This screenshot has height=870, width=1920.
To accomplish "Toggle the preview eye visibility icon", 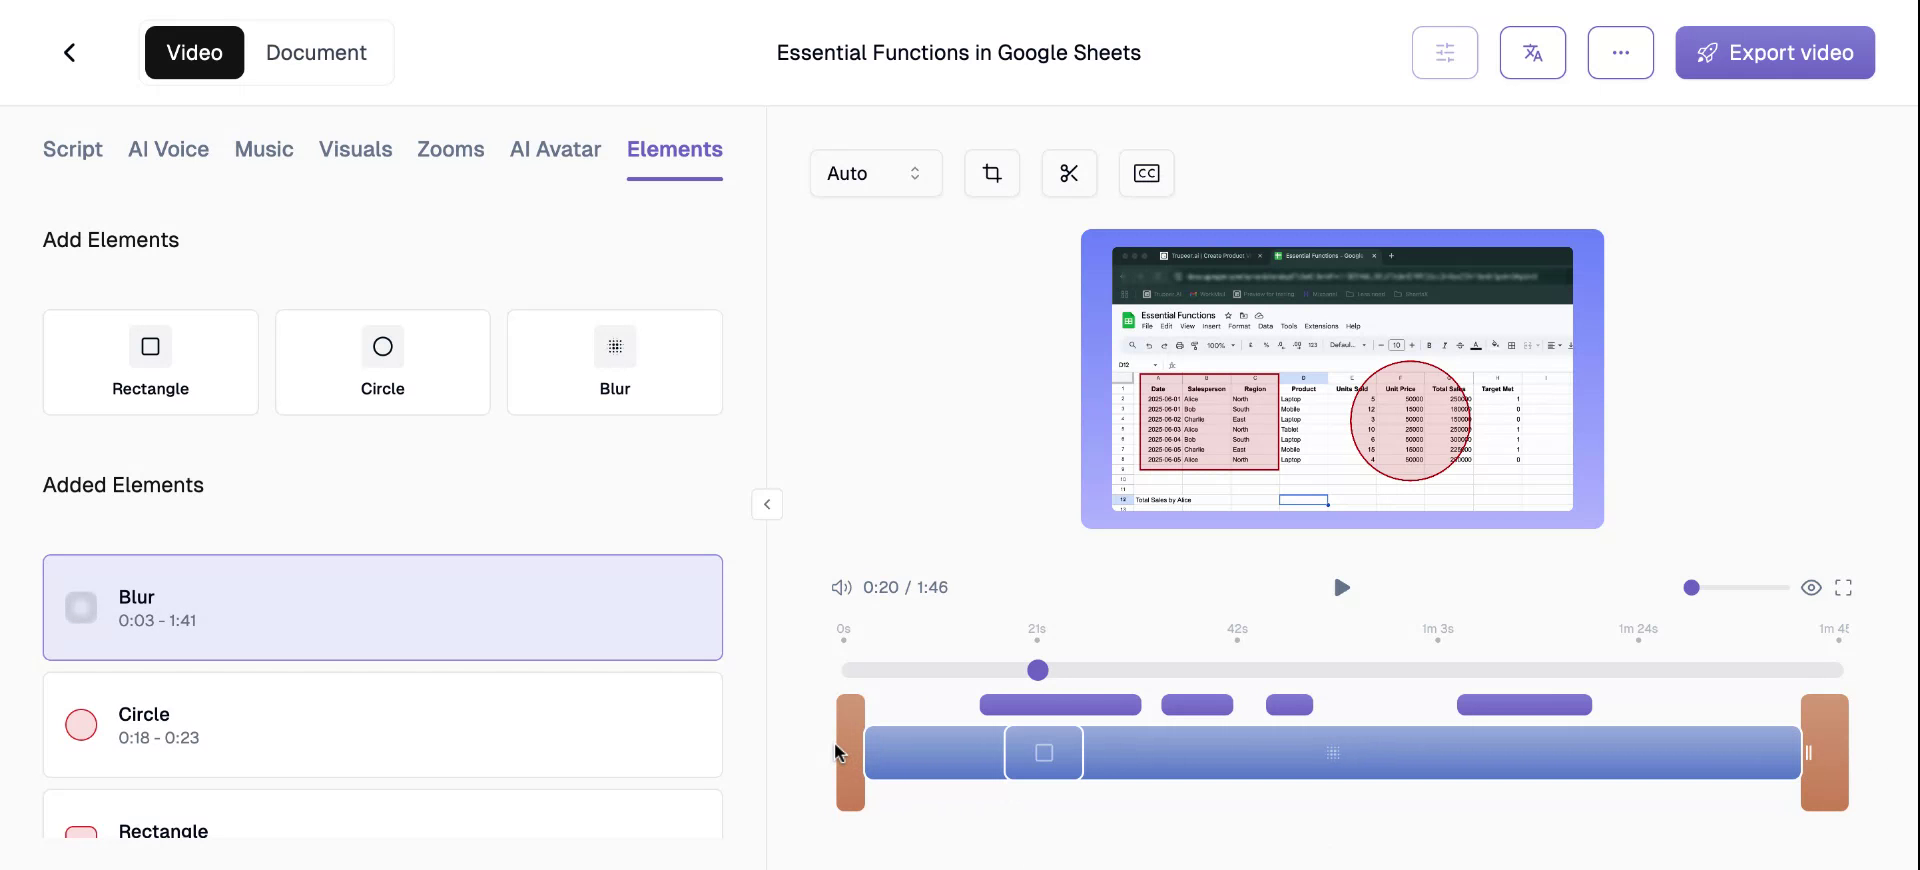I will click(x=1811, y=588).
